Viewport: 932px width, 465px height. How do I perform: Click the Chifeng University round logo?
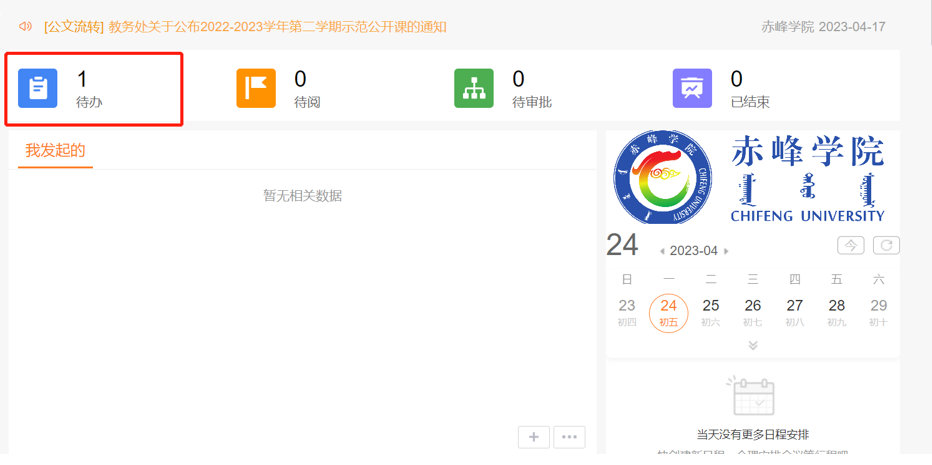[661, 179]
